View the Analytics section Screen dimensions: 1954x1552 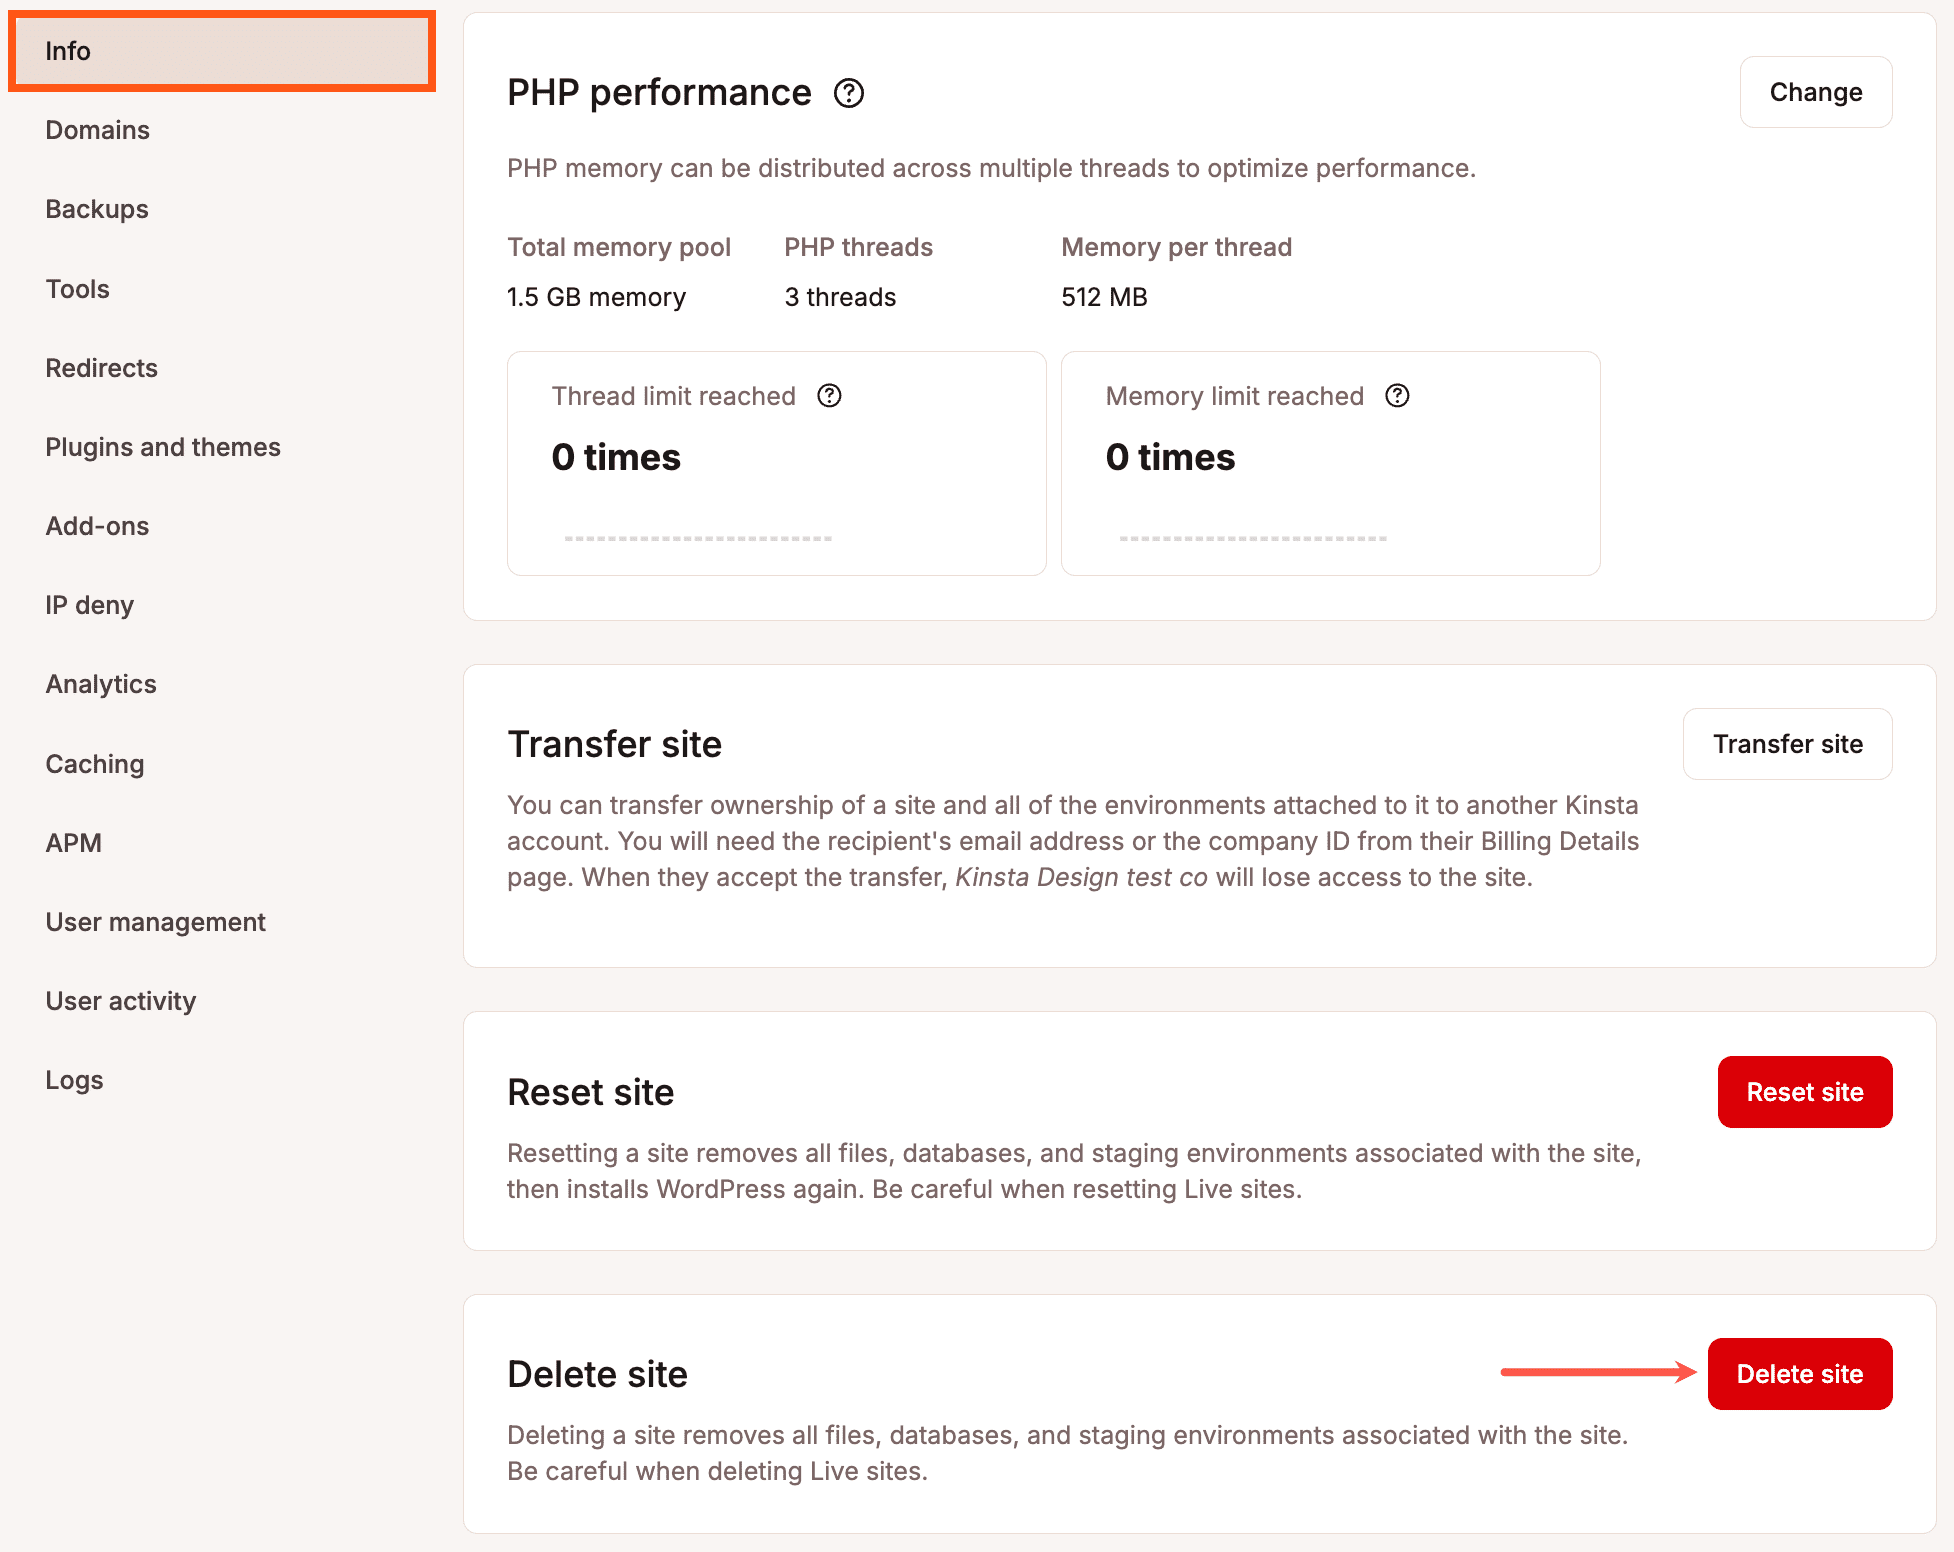pyautogui.click(x=100, y=684)
